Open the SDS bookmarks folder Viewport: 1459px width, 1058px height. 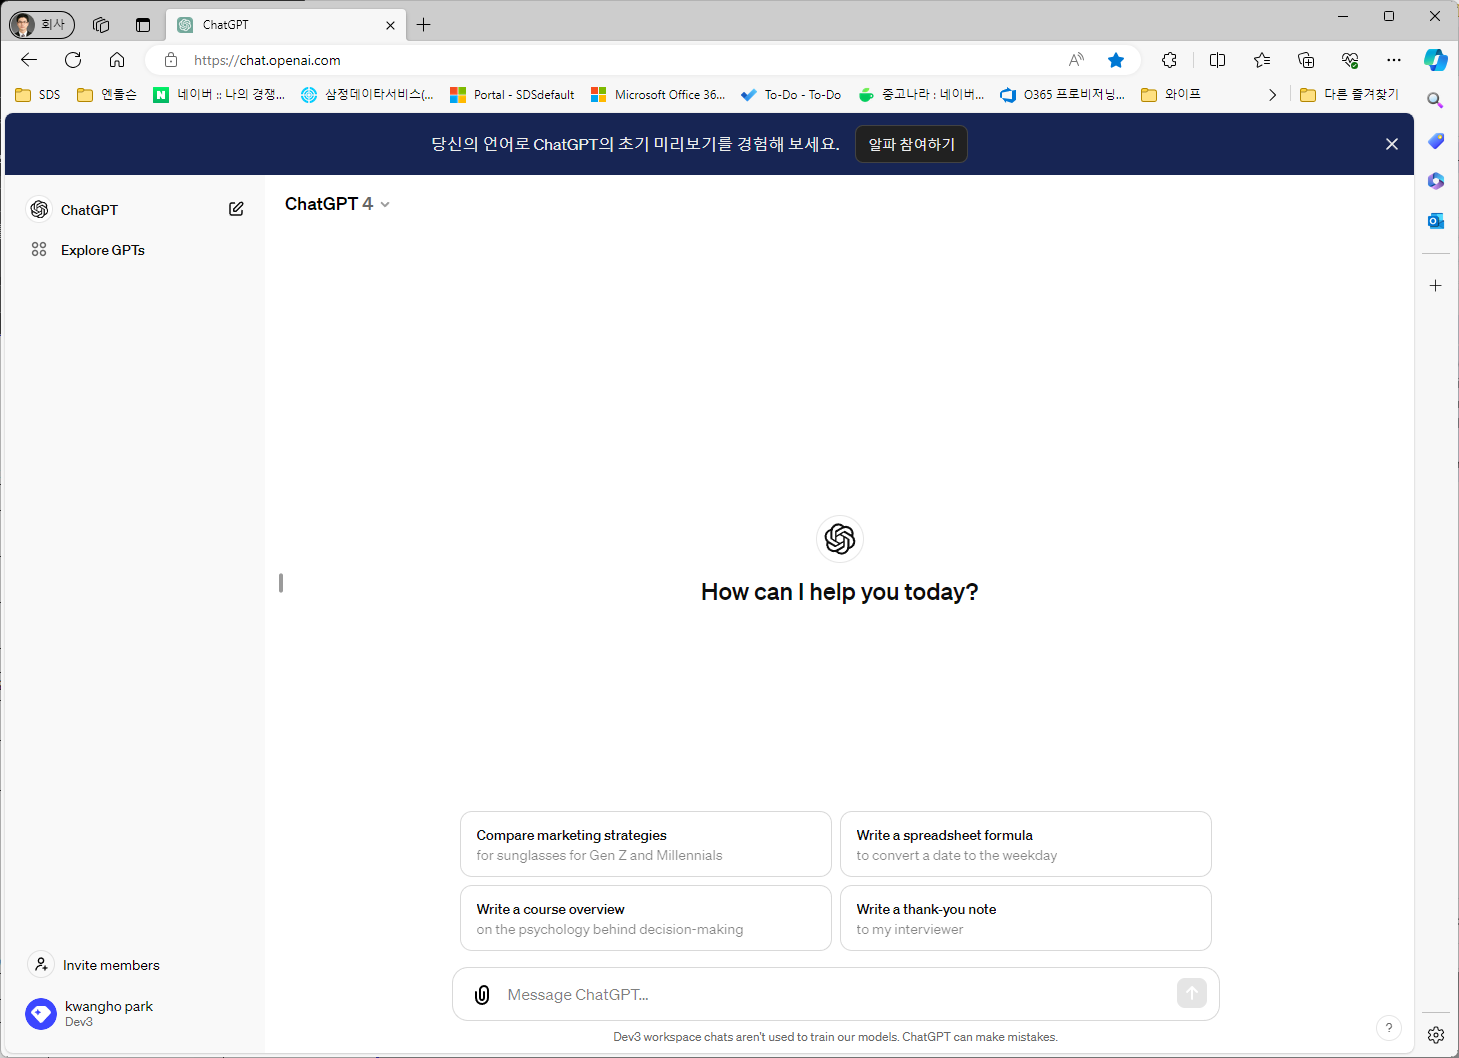tap(38, 95)
